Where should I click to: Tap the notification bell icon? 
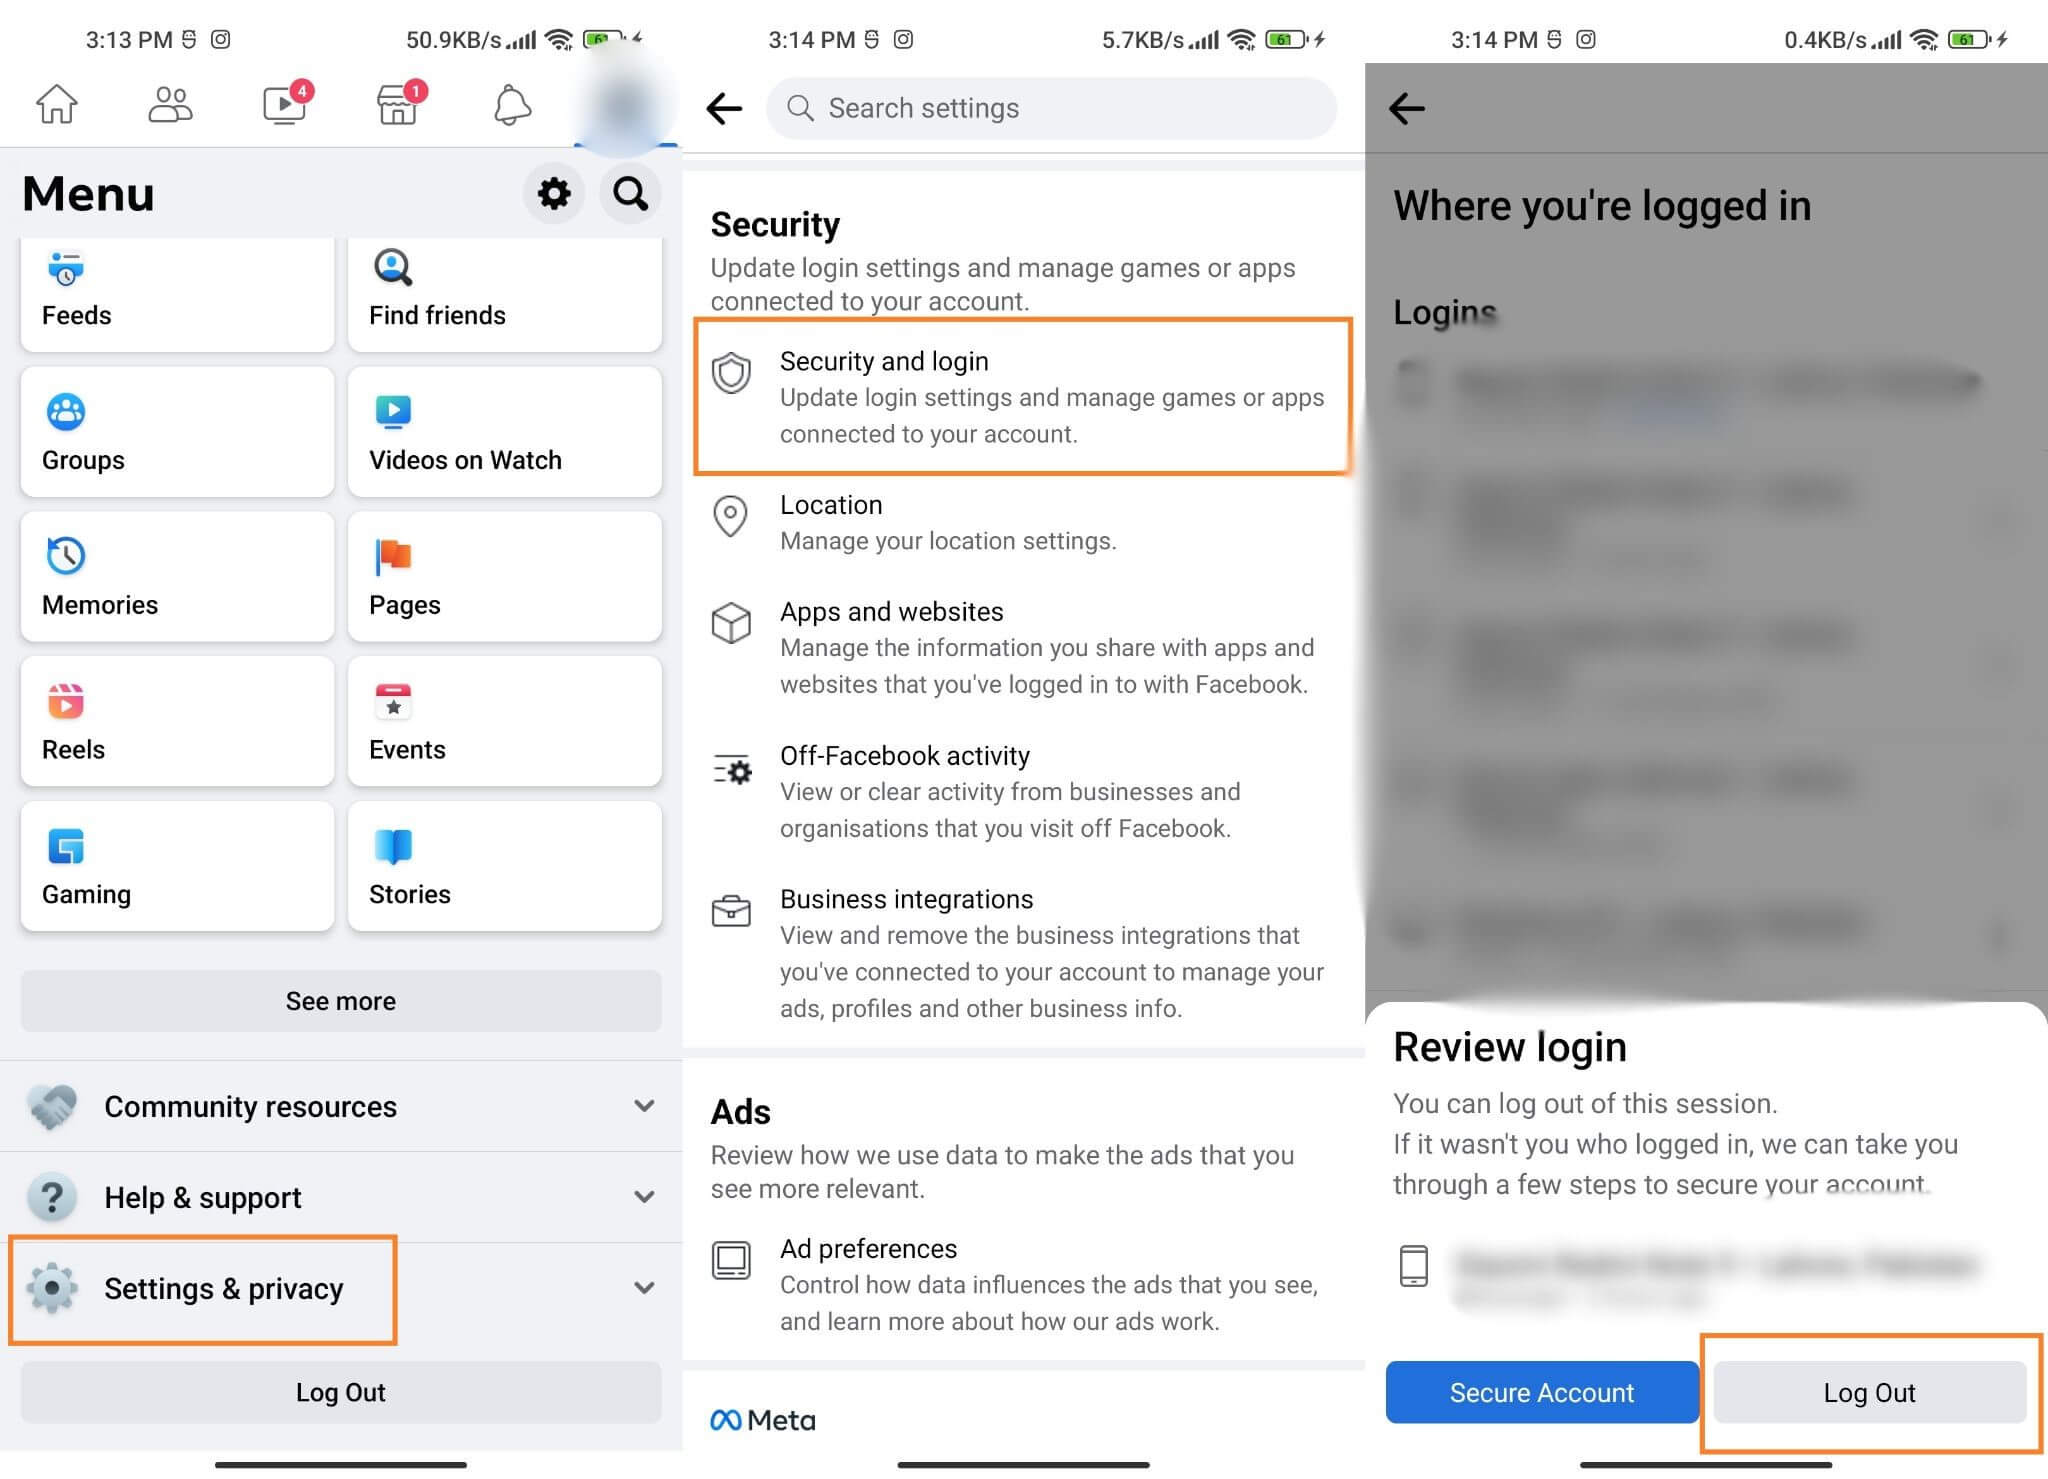(x=512, y=105)
